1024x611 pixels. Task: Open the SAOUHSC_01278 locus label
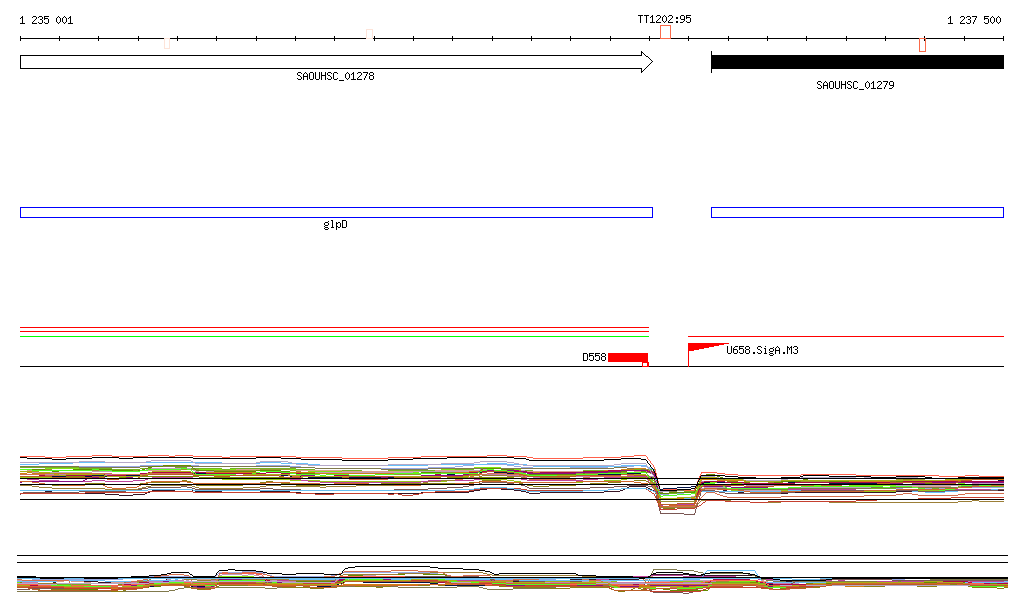coord(335,77)
